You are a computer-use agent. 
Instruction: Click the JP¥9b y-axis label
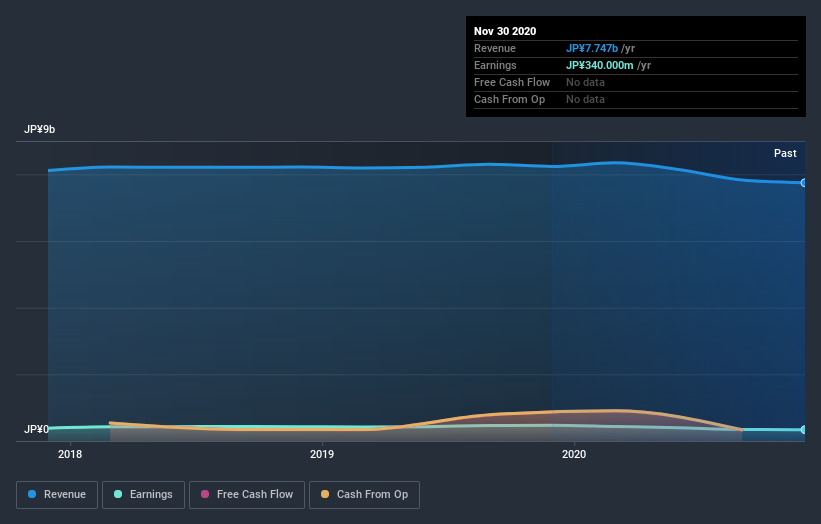point(39,129)
